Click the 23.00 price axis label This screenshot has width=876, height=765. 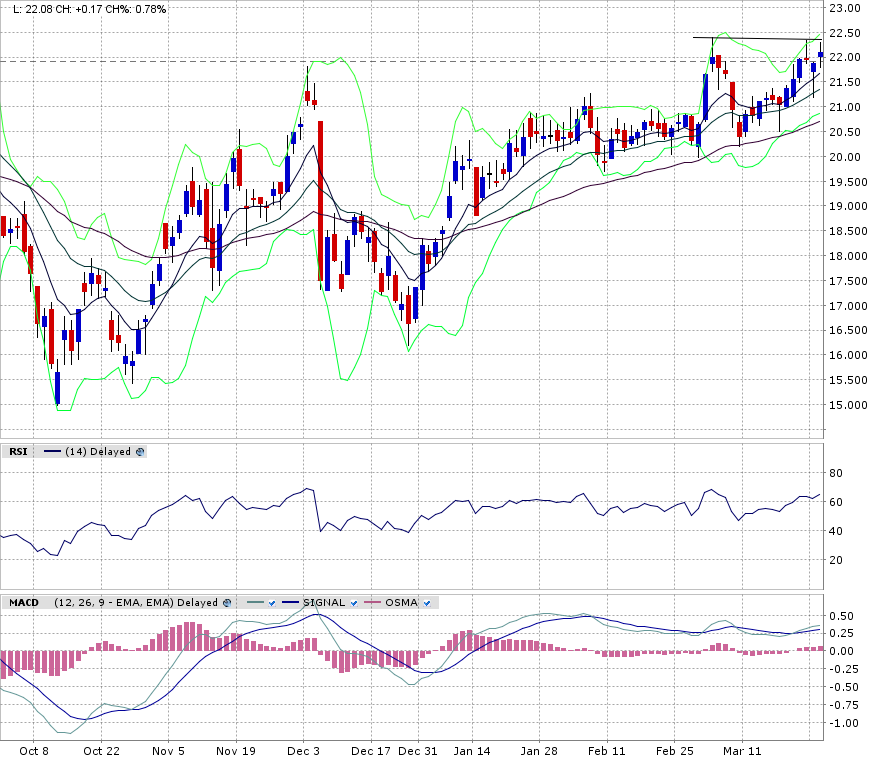(845, 8)
